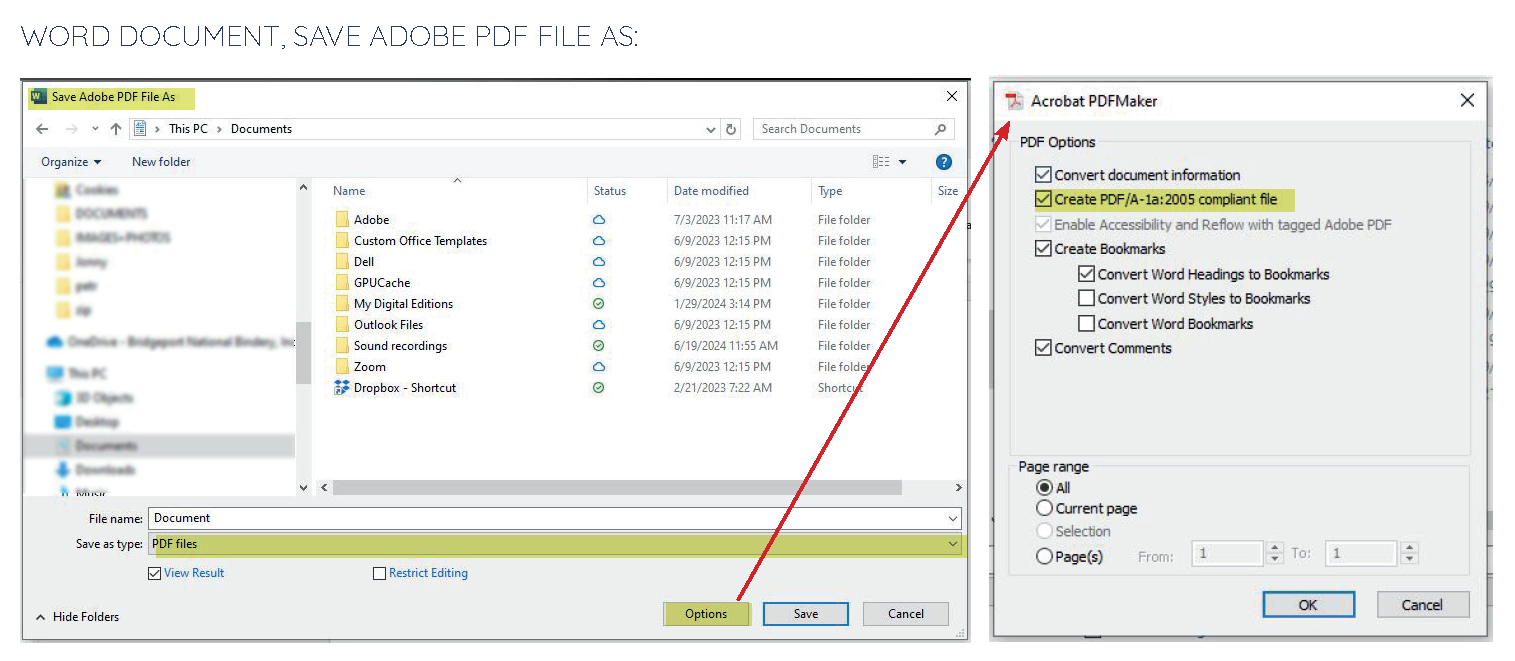Open the Help question mark icon
This screenshot has height=661, width=1515.
943,162
